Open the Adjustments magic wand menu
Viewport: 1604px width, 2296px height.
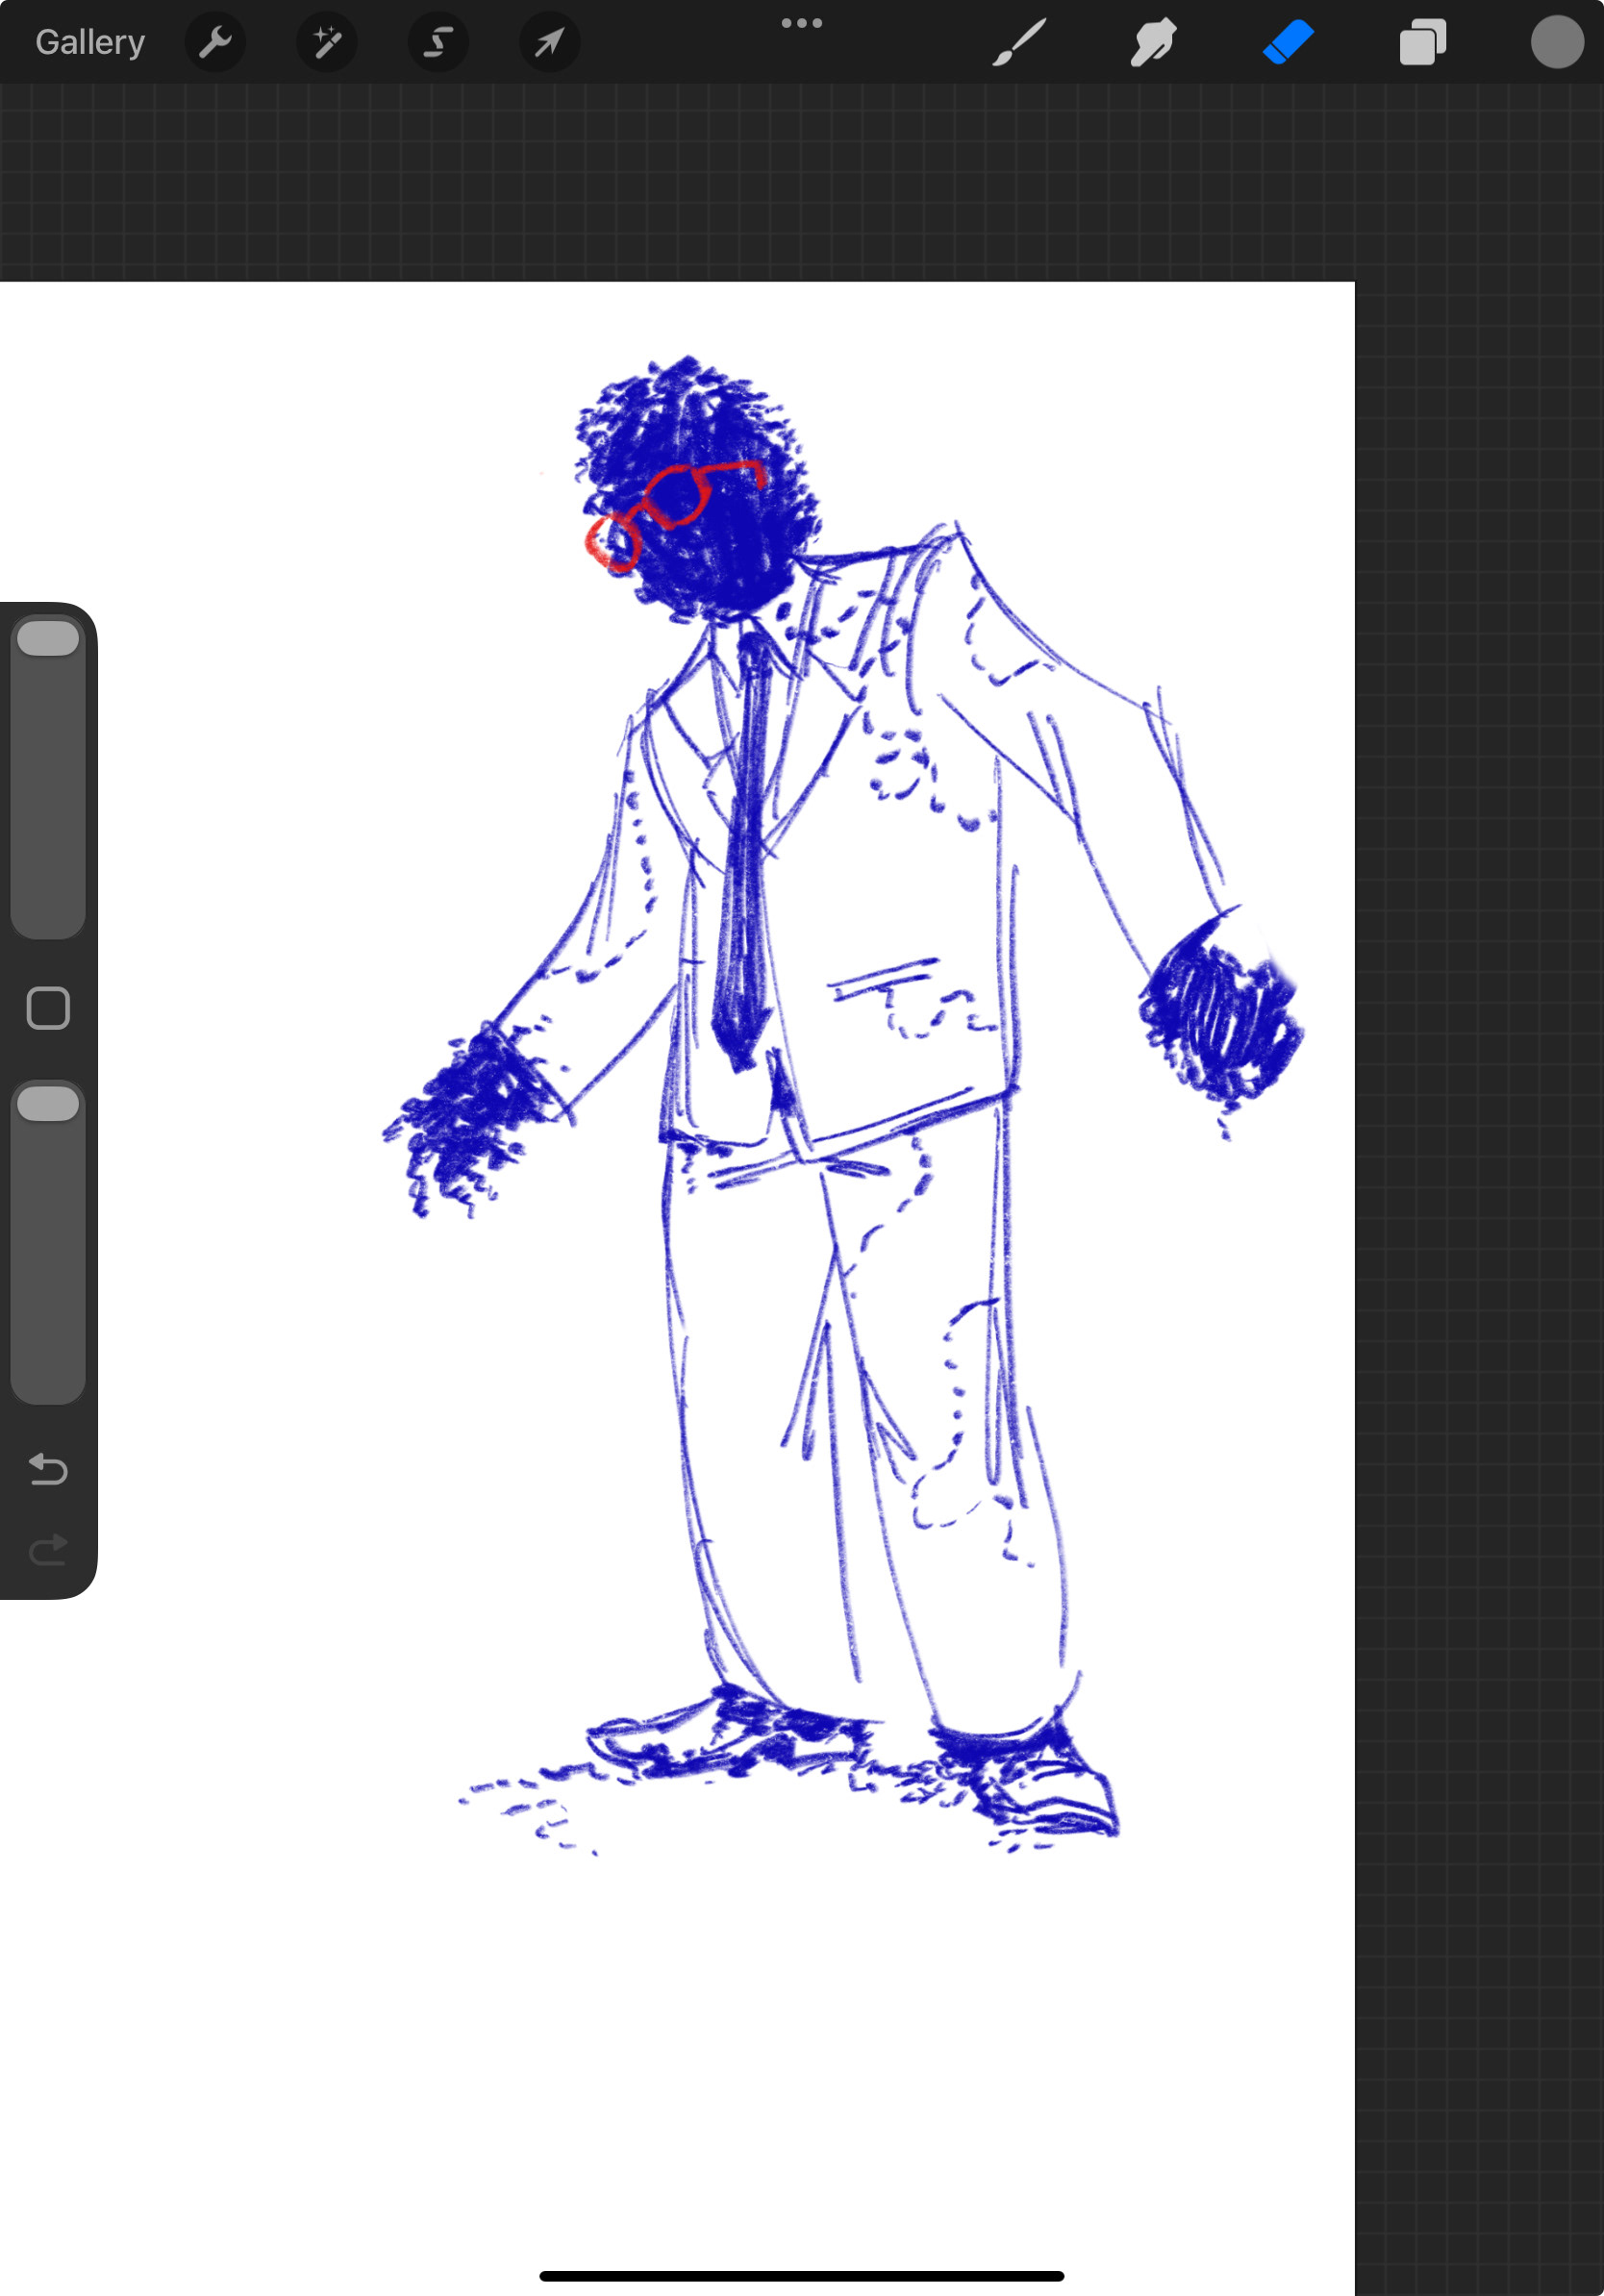coord(327,42)
